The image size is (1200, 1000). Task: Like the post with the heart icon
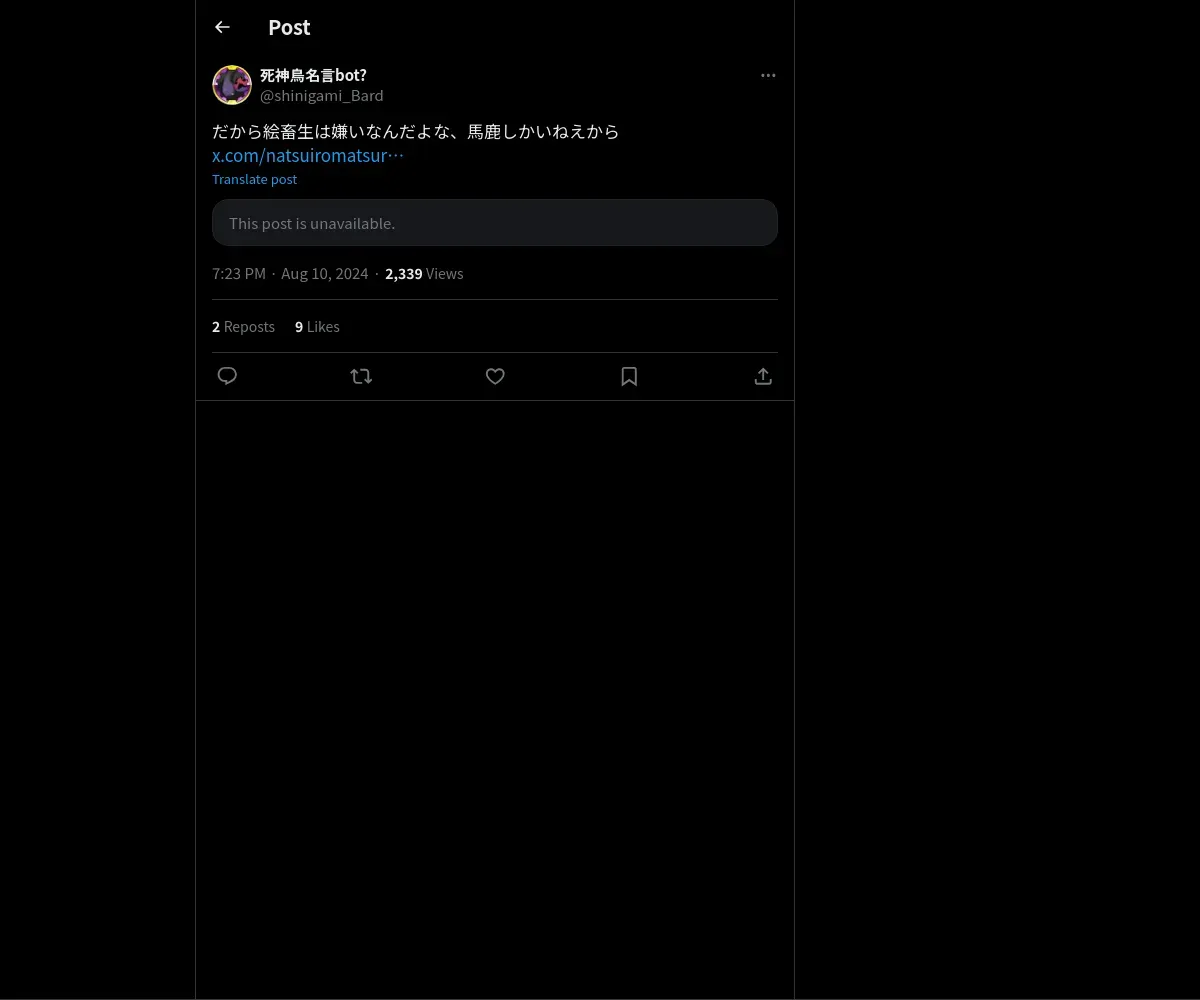[495, 376]
